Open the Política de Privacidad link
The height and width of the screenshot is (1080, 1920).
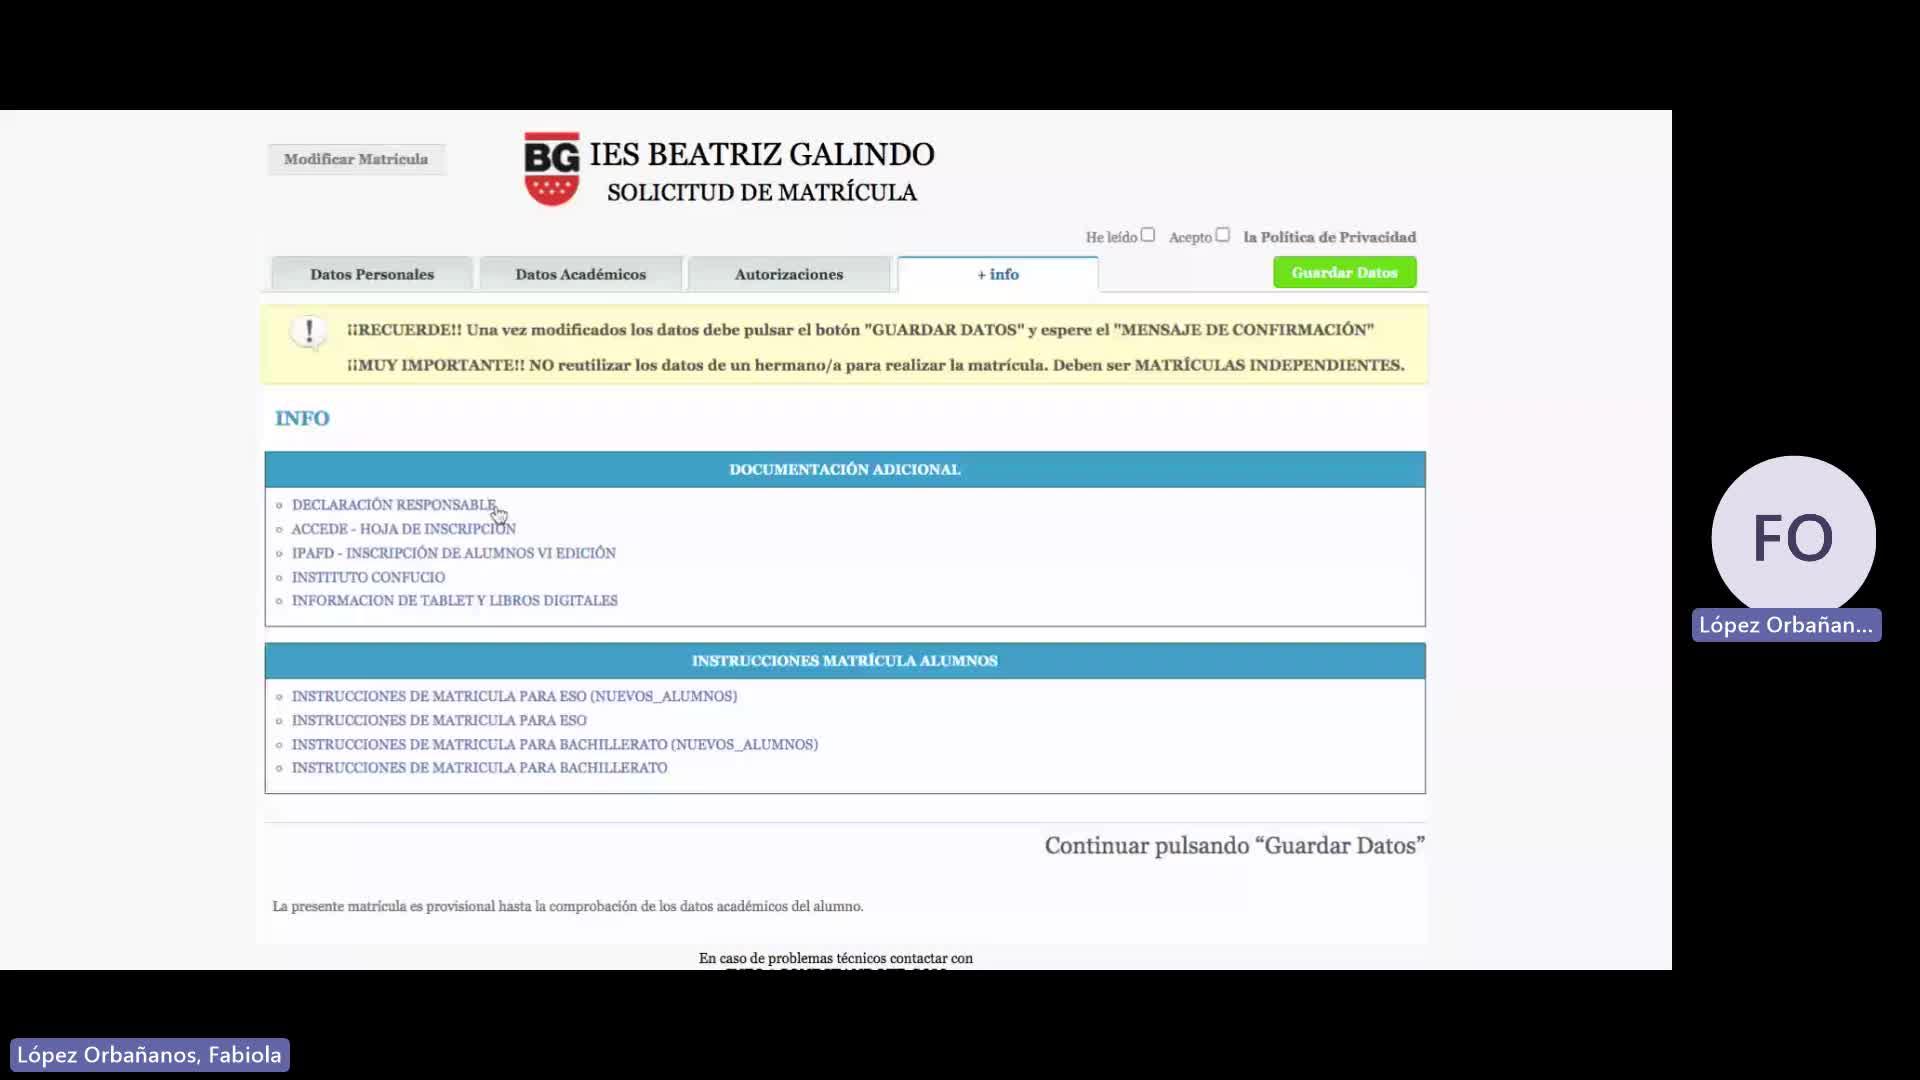[1329, 237]
